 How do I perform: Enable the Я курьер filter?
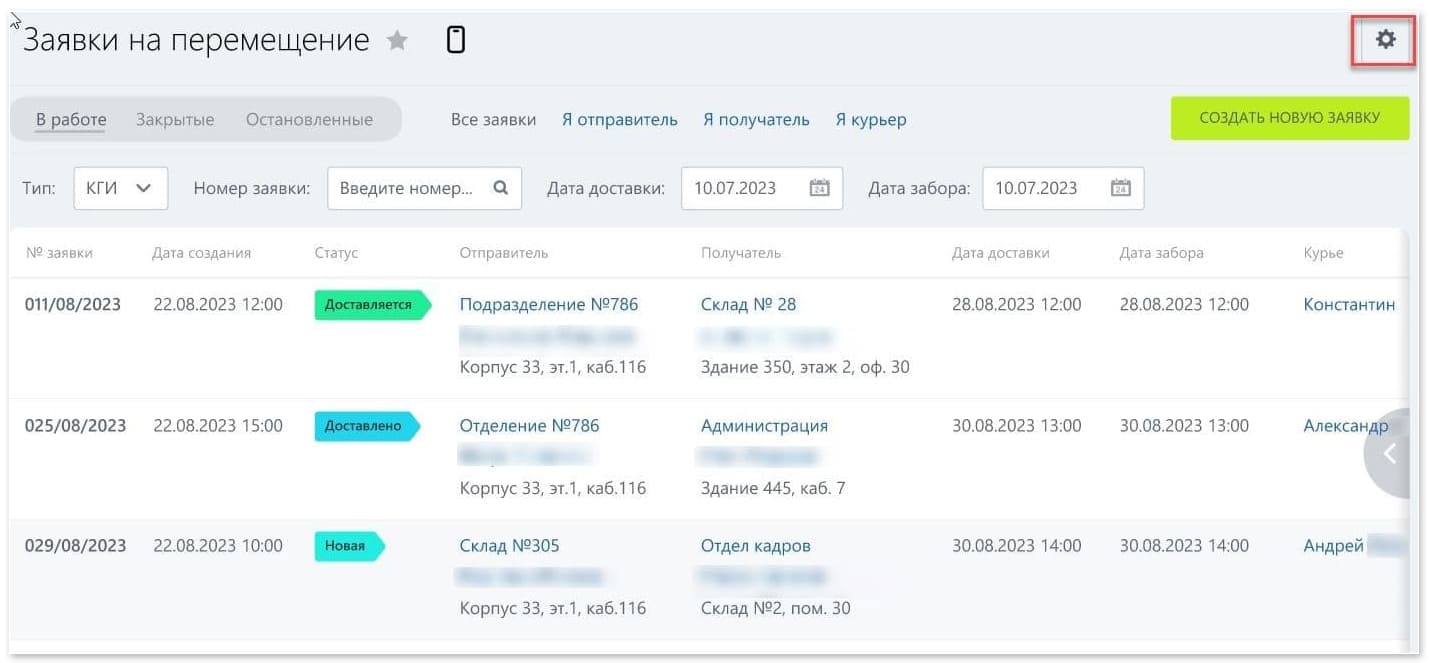coord(870,119)
